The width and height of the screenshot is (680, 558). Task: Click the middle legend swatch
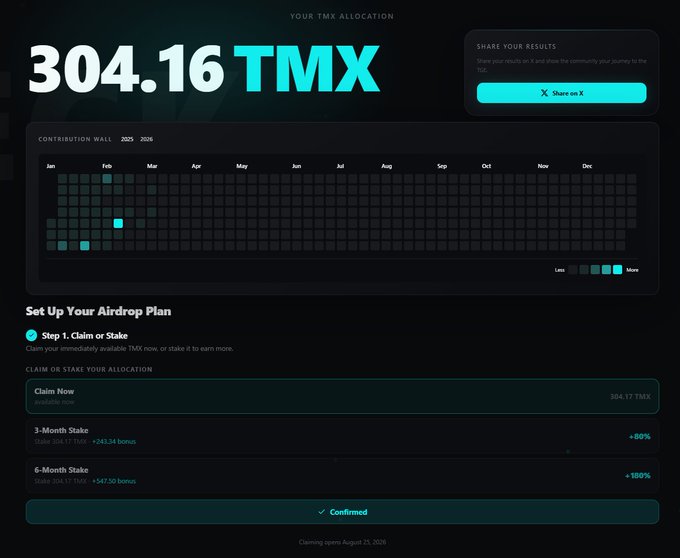coord(595,270)
